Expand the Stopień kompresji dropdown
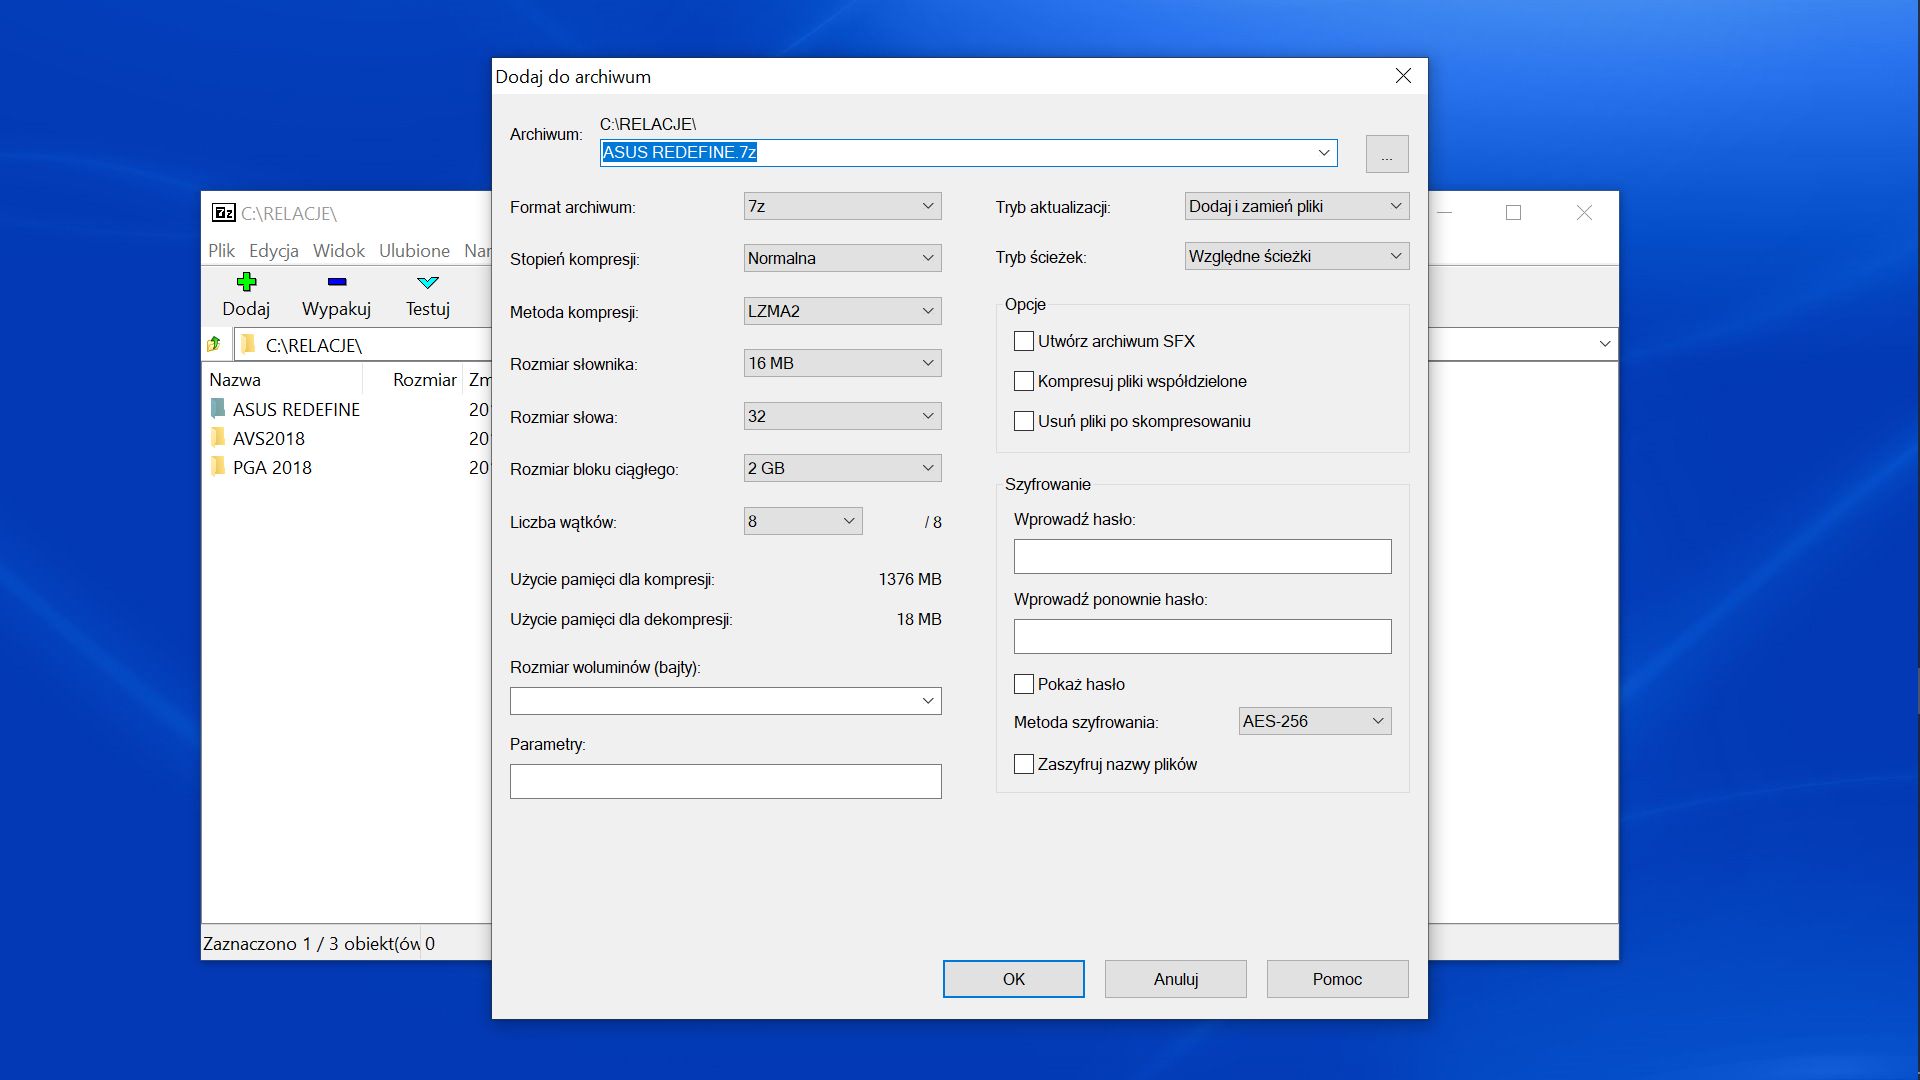Image resolution: width=1920 pixels, height=1080 pixels. [x=842, y=258]
